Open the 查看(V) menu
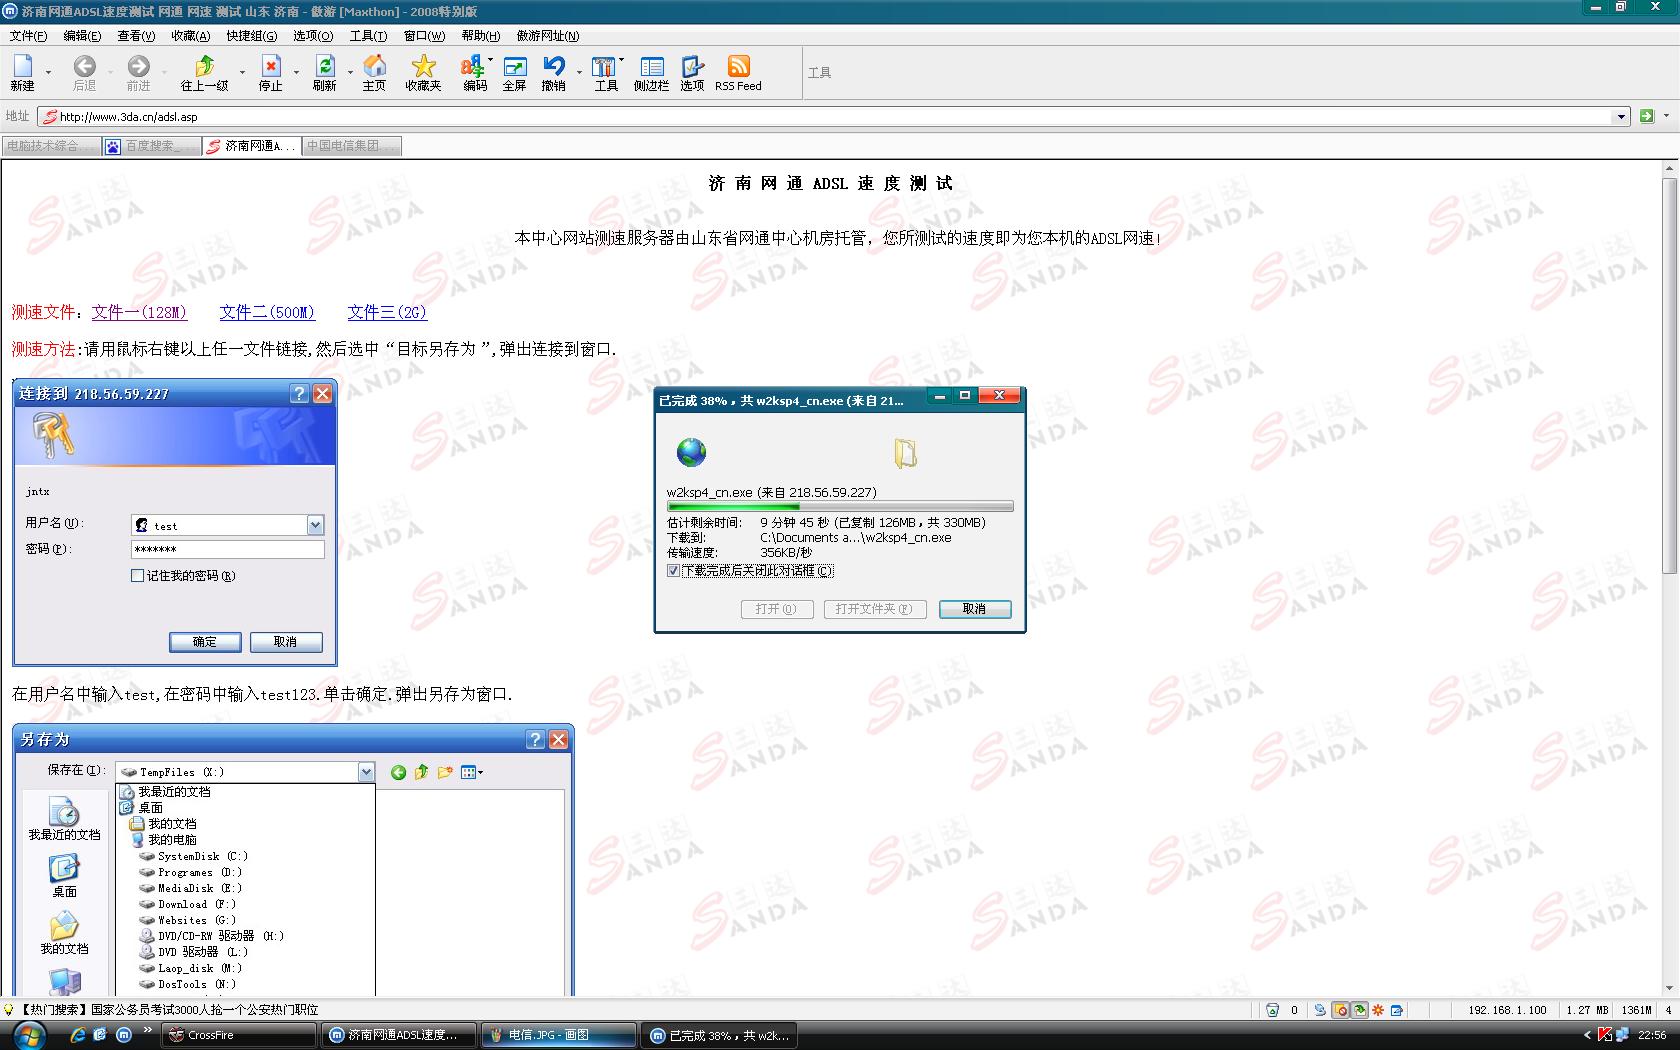Viewport: 1680px width, 1050px height. pyautogui.click(x=136, y=36)
